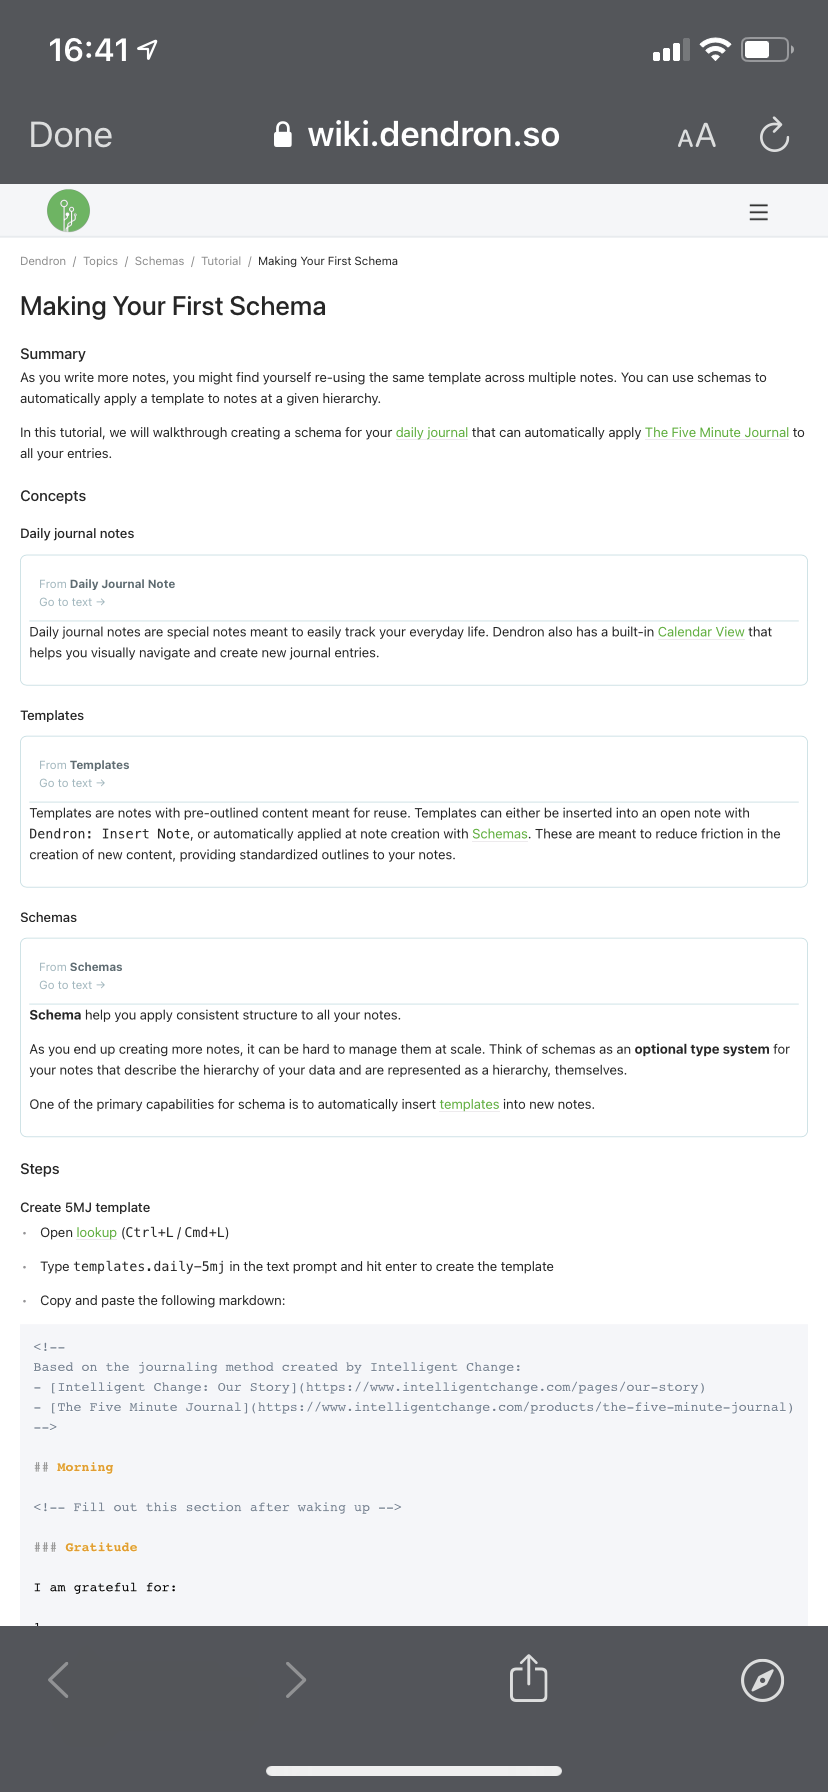The width and height of the screenshot is (828, 1792).
Task: Select Tutorial in the breadcrumb trail
Action: coord(221,260)
